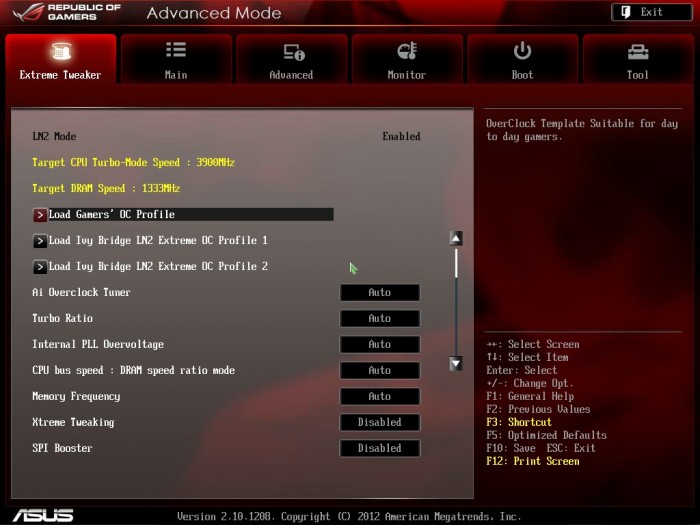
Task: Switch to the Main tab
Action: pos(176,59)
